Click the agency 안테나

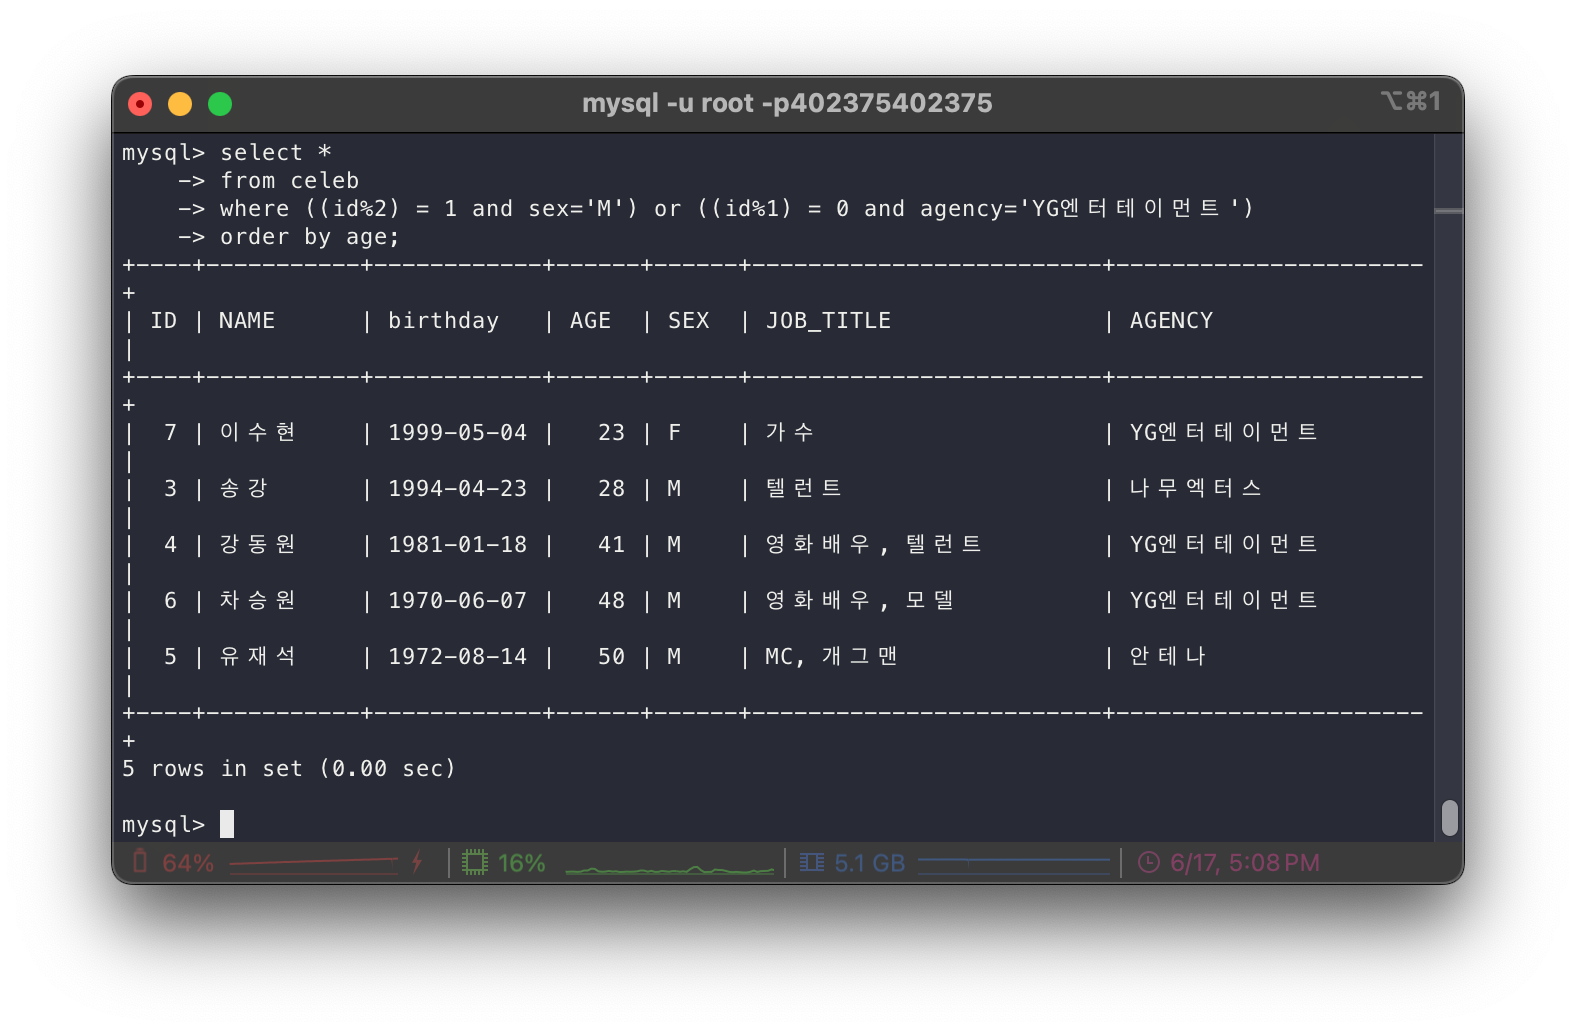[1167, 656]
